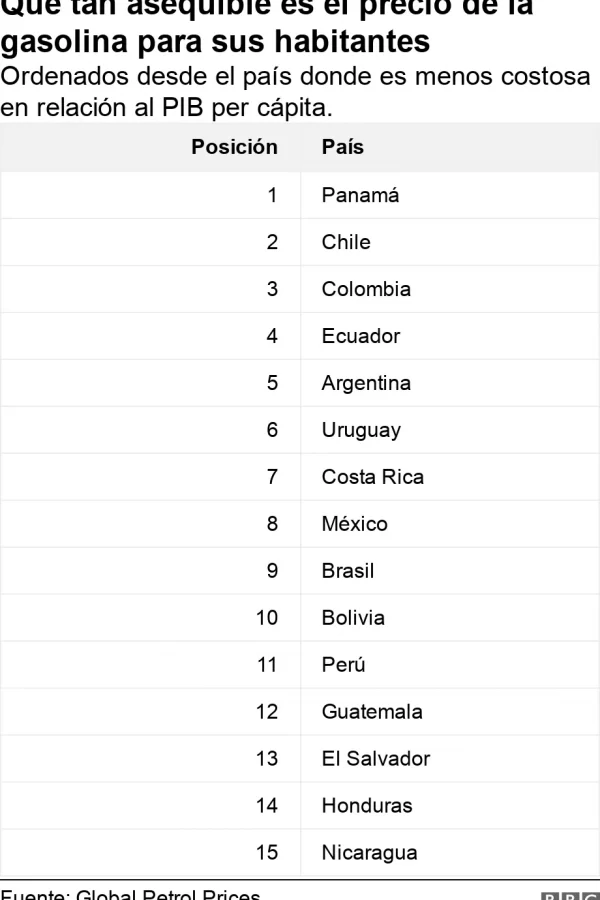Click the Perú row
Viewport: 600px width, 900px height.
pyautogui.click(x=300, y=665)
